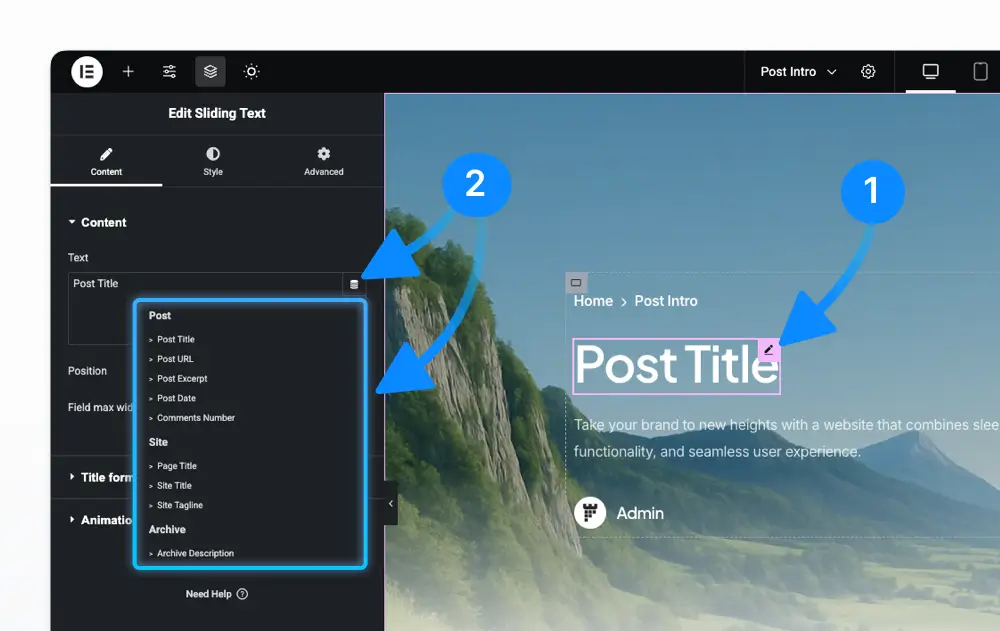Click the pink edit pencil on Post Title

[769, 350]
